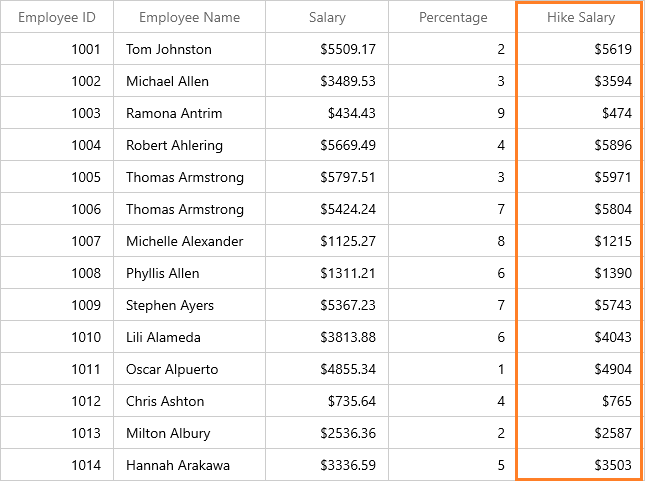This screenshot has height=481, width=645.
Task: Select Ramona Antrim's salary $434.43
Action: [x=351, y=113]
